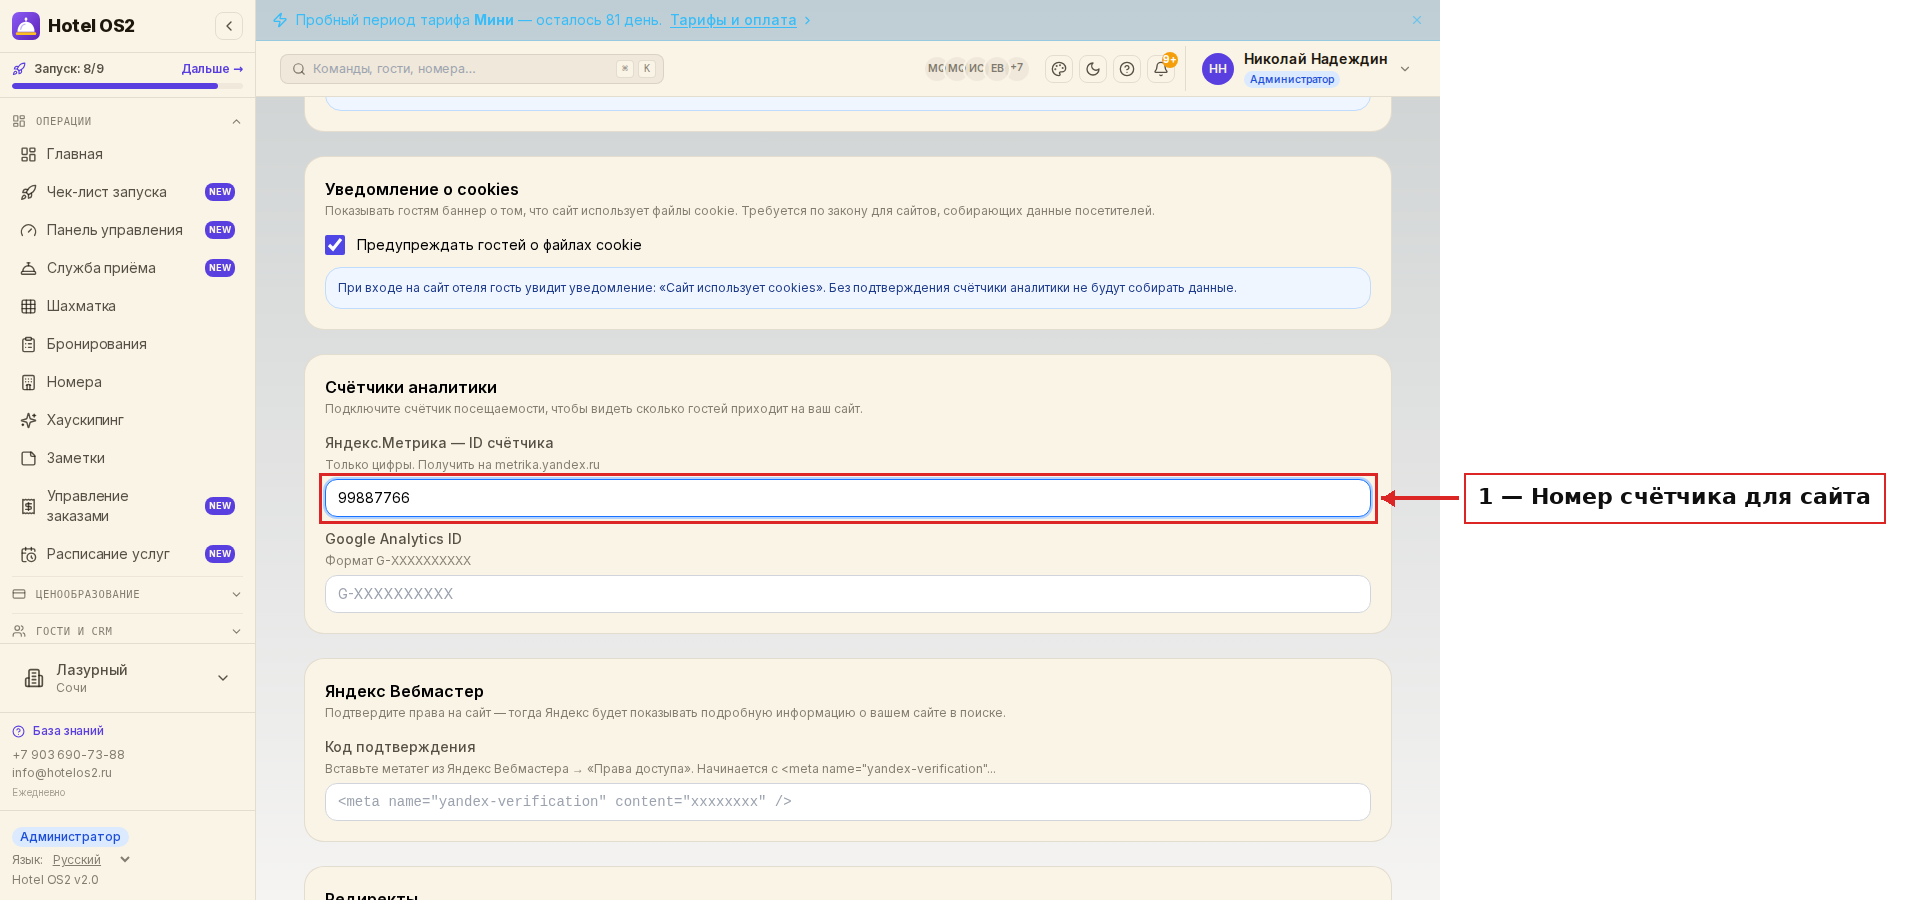This screenshot has height=900, width=1909.
Task: Click the HH user avatar
Action: 1218,69
